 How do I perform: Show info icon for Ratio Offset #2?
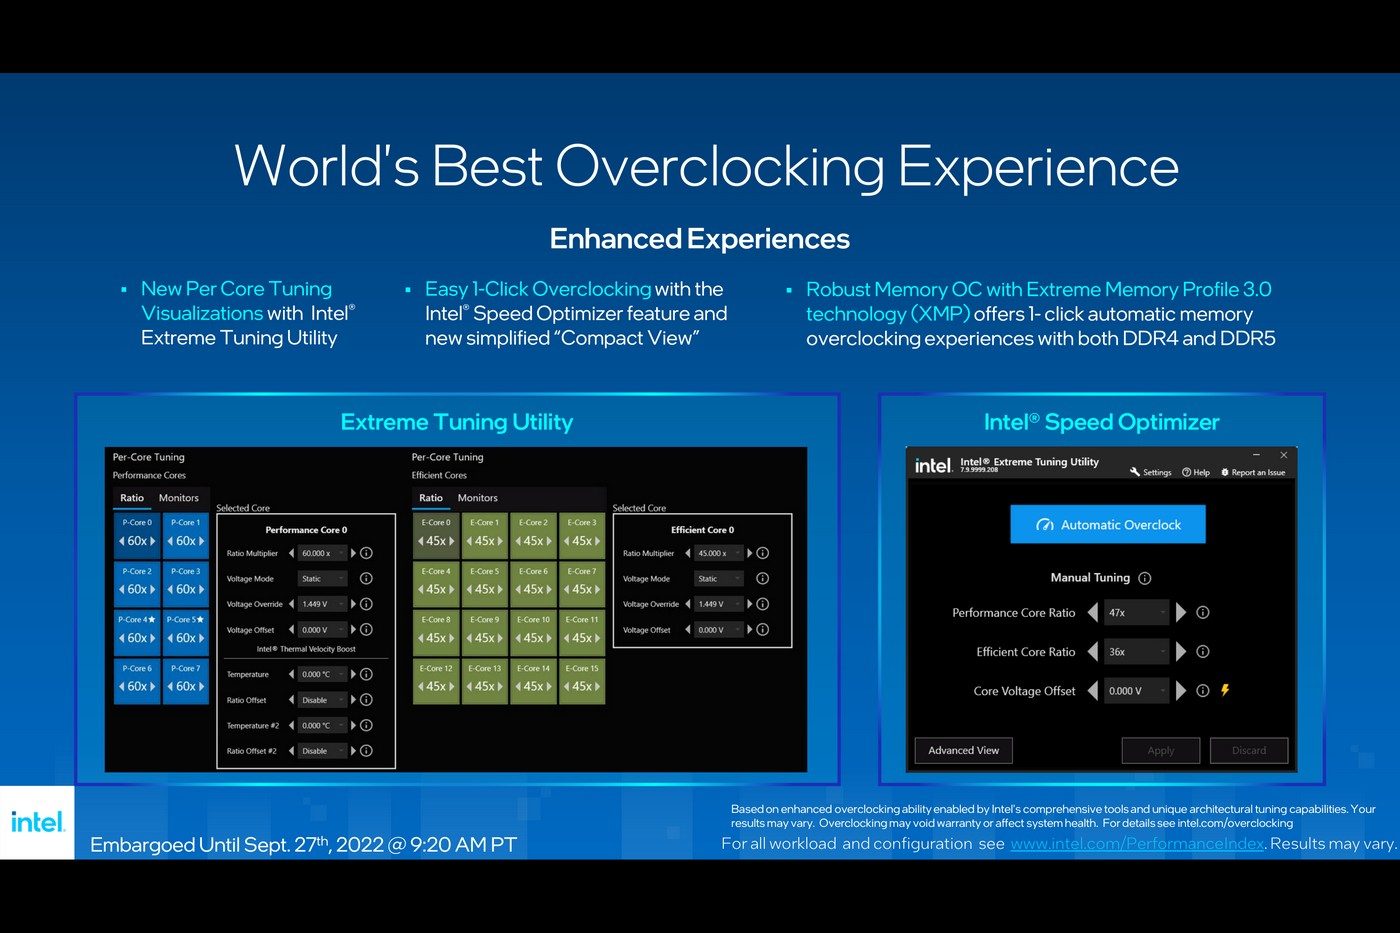366,751
